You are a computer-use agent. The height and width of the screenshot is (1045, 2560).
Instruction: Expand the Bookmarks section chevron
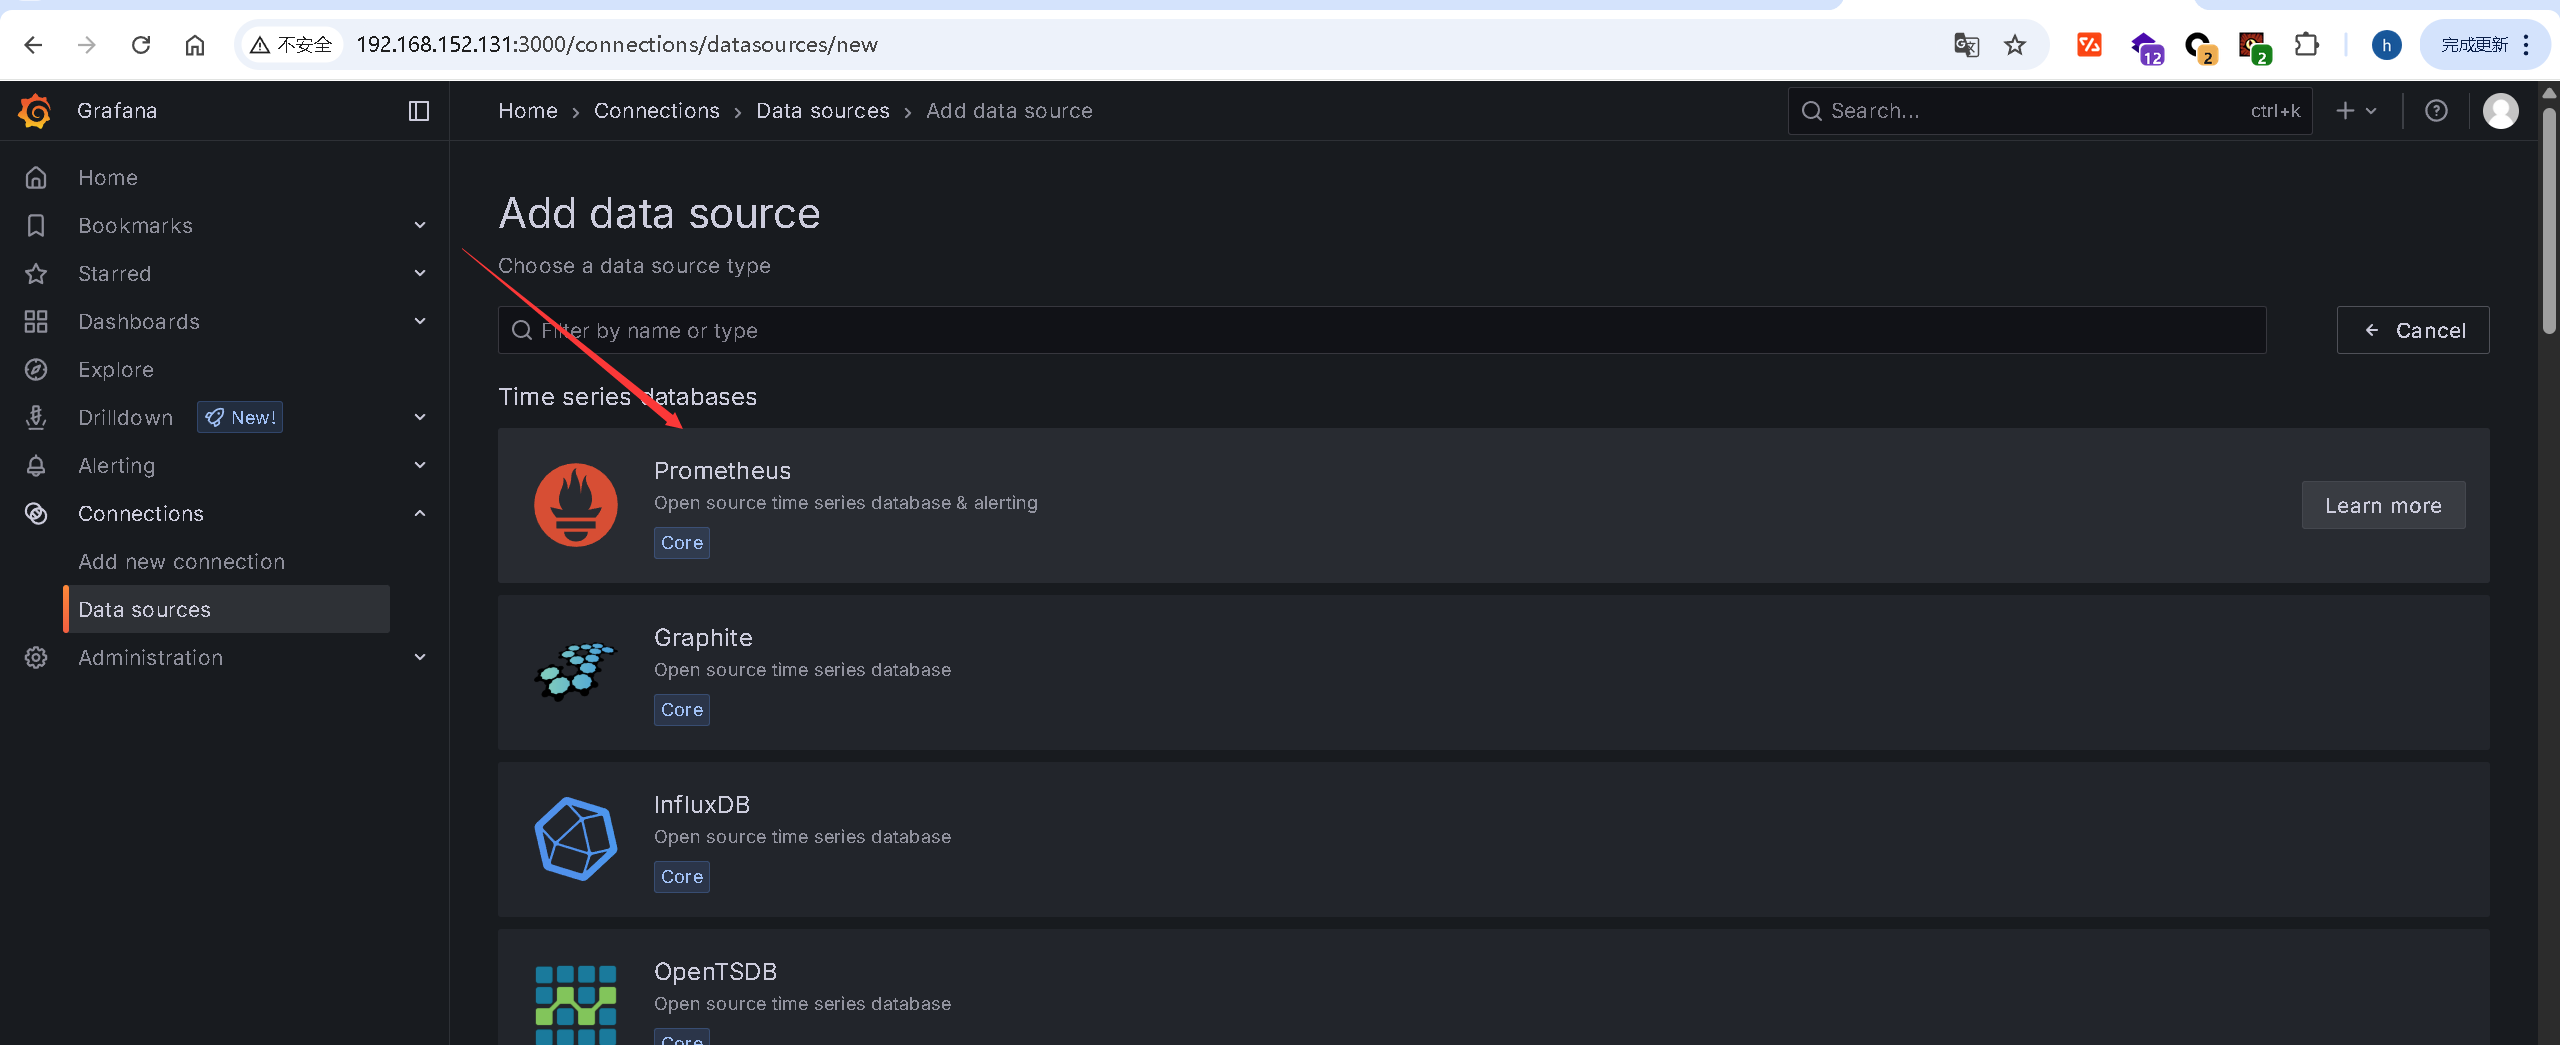click(x=420, y=225)
